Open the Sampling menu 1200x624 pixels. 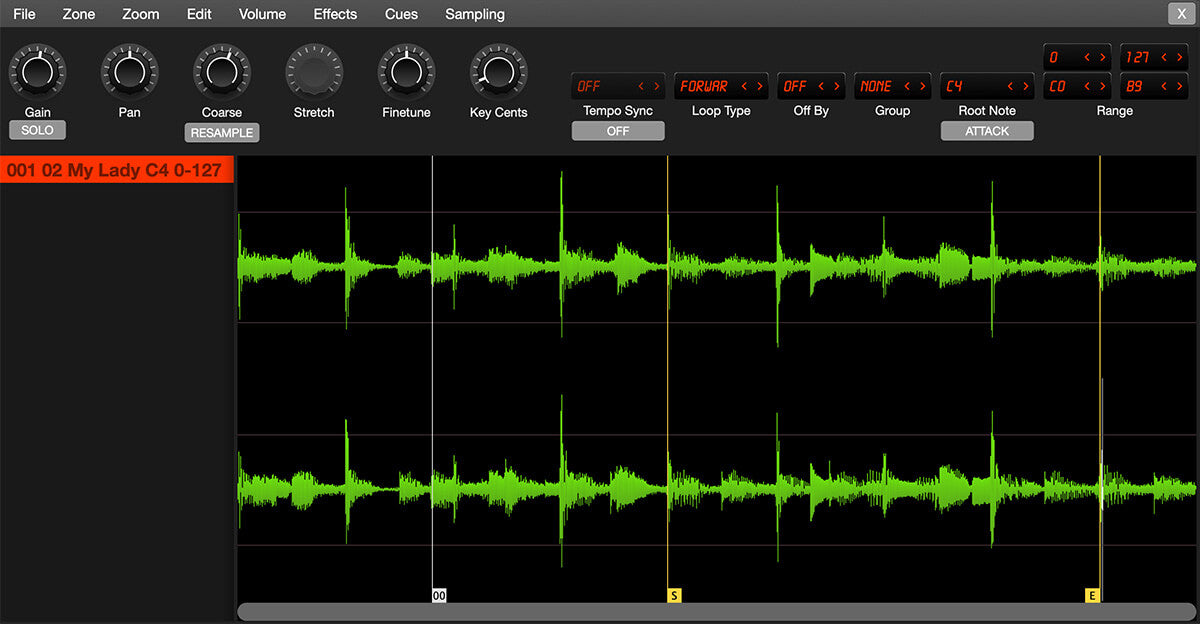click(475, 14)
